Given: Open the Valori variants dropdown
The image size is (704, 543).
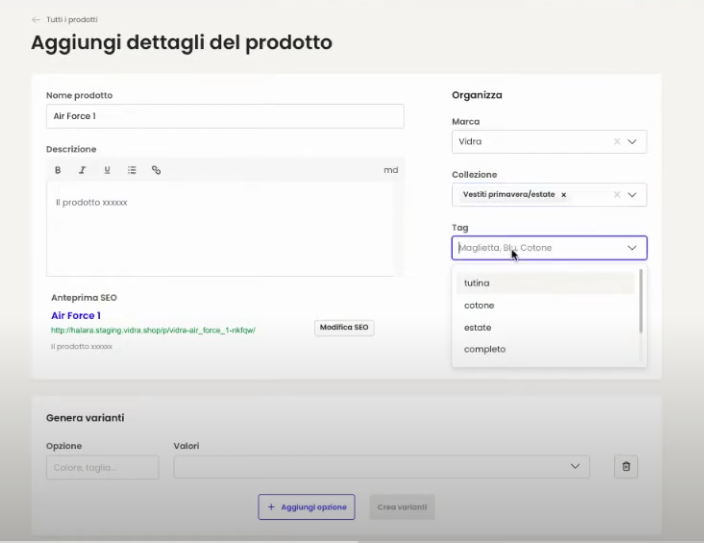Looking at the screenshot, I should click(x=574, y=466).
